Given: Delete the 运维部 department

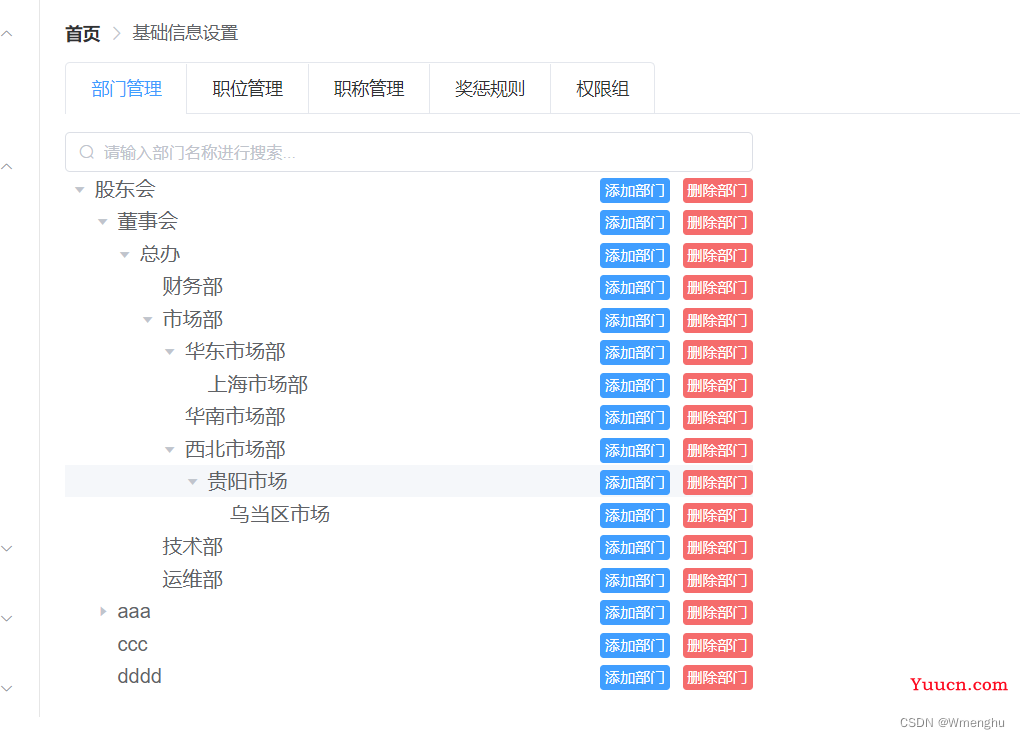Looking at the screenshot, I should coord(718,581).
